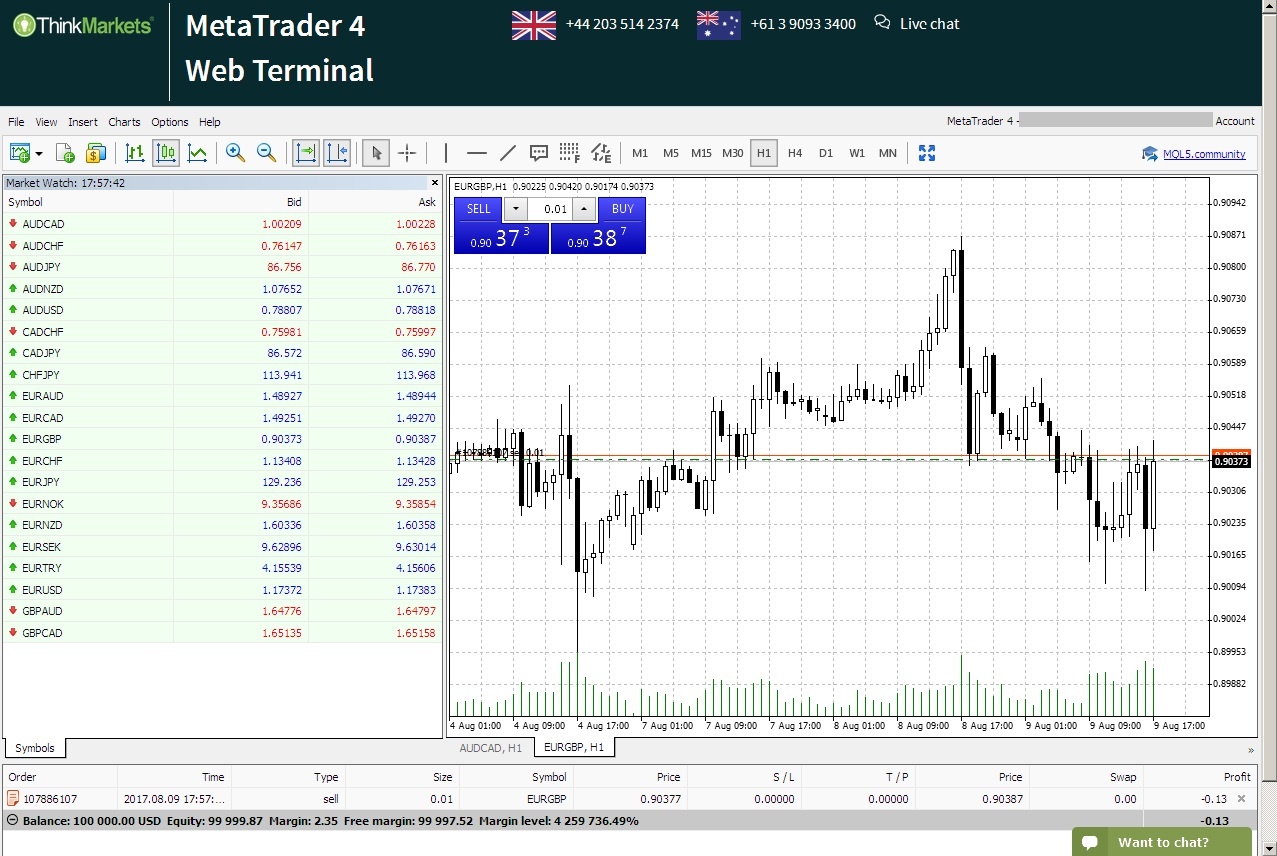Open the Charts menu
1277x856 pixels.
point(124,121)
